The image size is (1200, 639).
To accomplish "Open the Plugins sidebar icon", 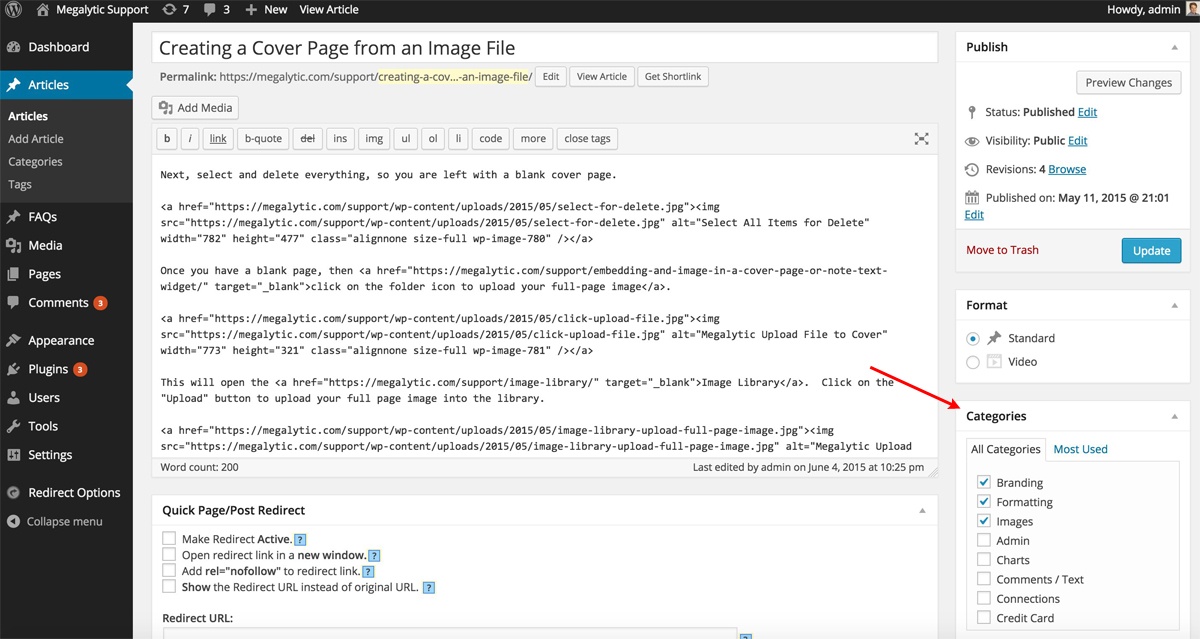I will 14,369.
